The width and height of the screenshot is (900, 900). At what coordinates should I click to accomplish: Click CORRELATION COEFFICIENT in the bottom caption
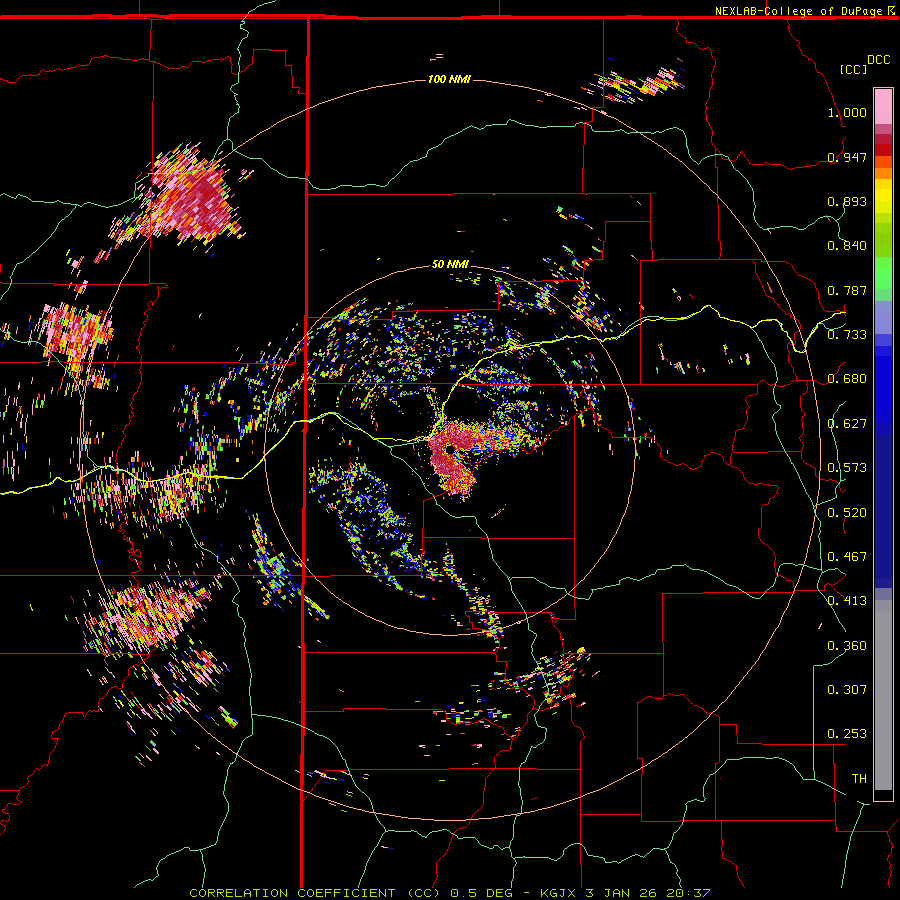click(x=292, y=893)
